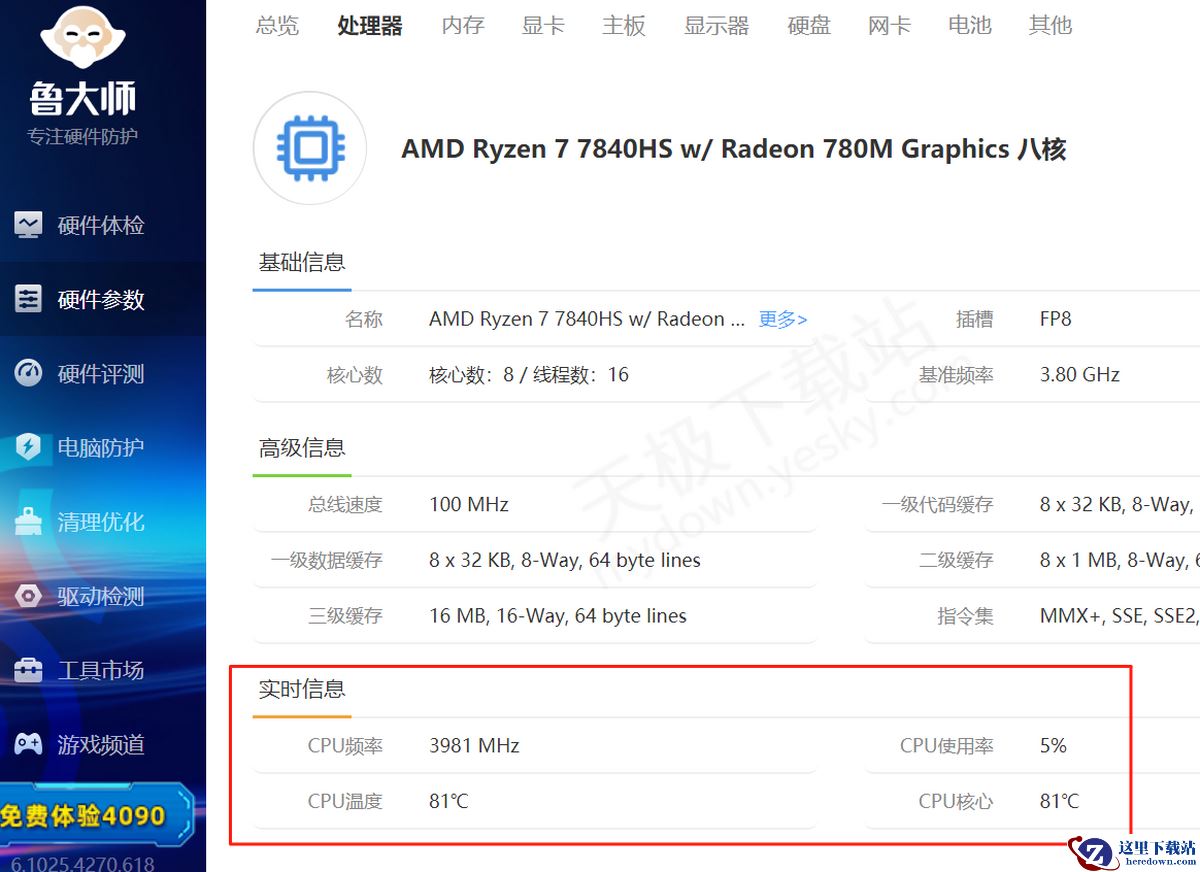Click the 基础信息 section heading

click(x=302, y=262)
